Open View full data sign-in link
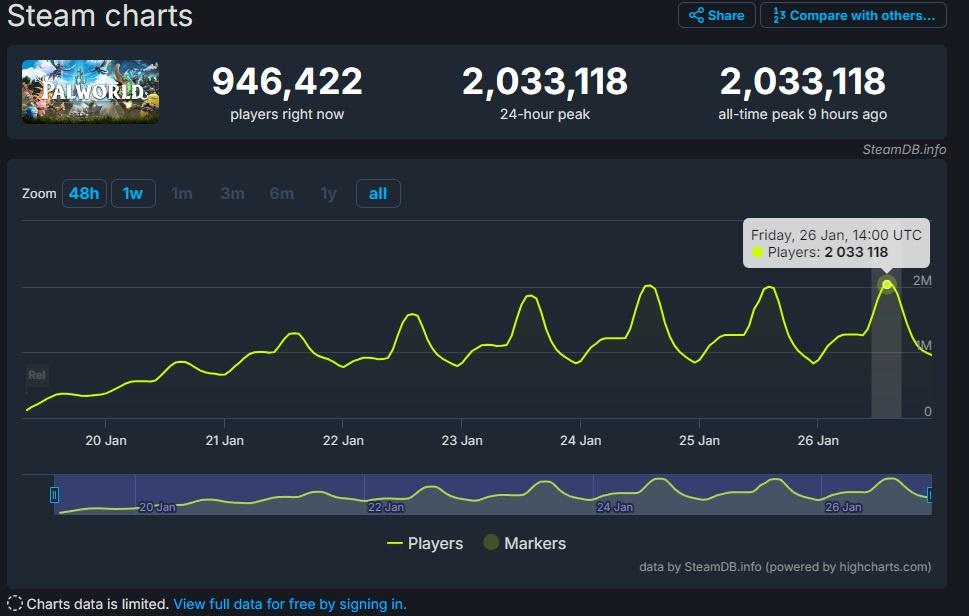969x616 pixels. pos(290,604)
